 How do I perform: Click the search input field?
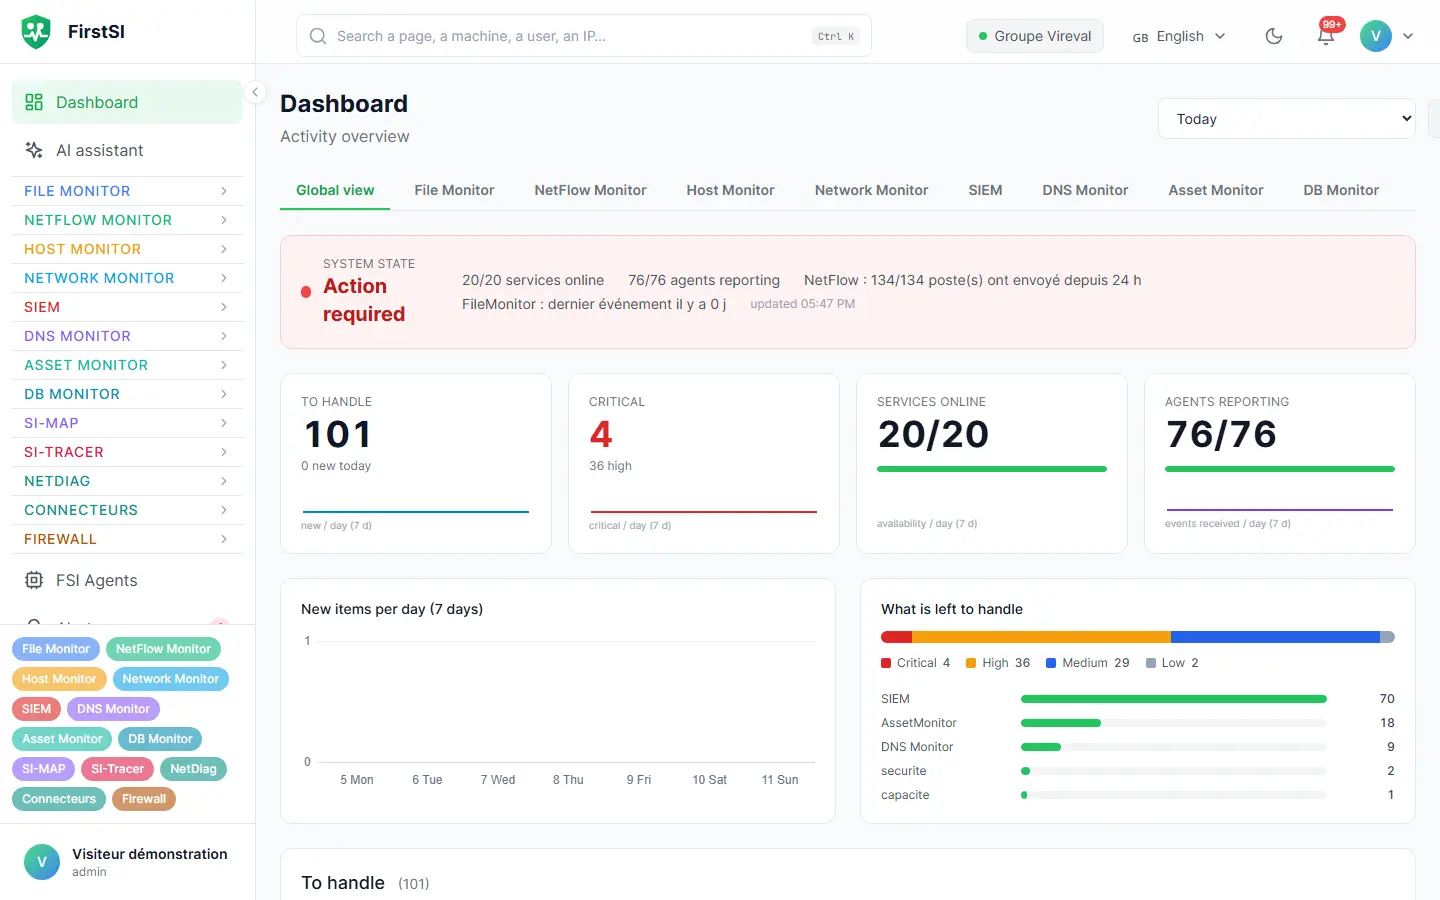click(x=584, y=36)
